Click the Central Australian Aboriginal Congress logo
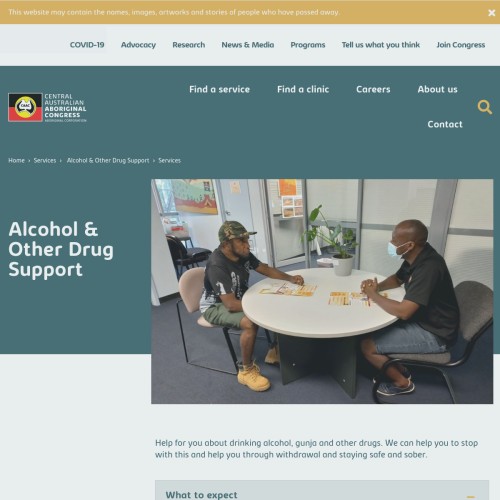500x500 pixels. (47, 107)
